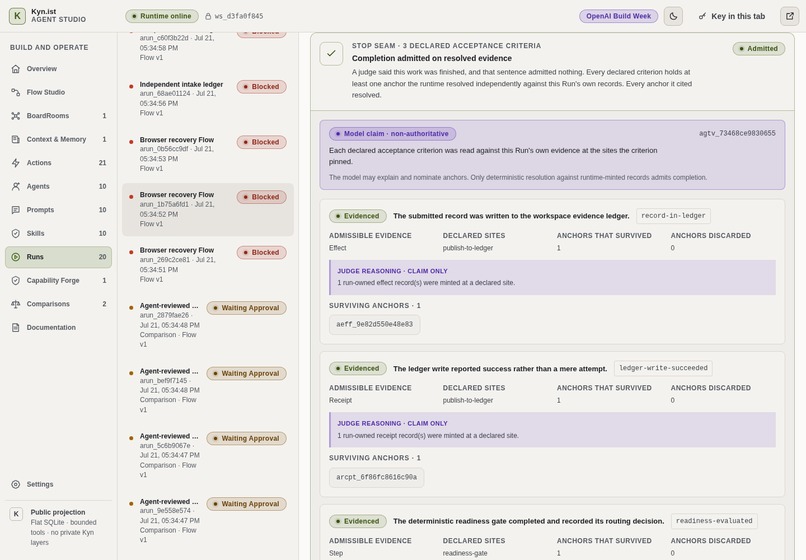Click the key icon beside Key in this tab
806x560 pixels.
tap(702, 16)
